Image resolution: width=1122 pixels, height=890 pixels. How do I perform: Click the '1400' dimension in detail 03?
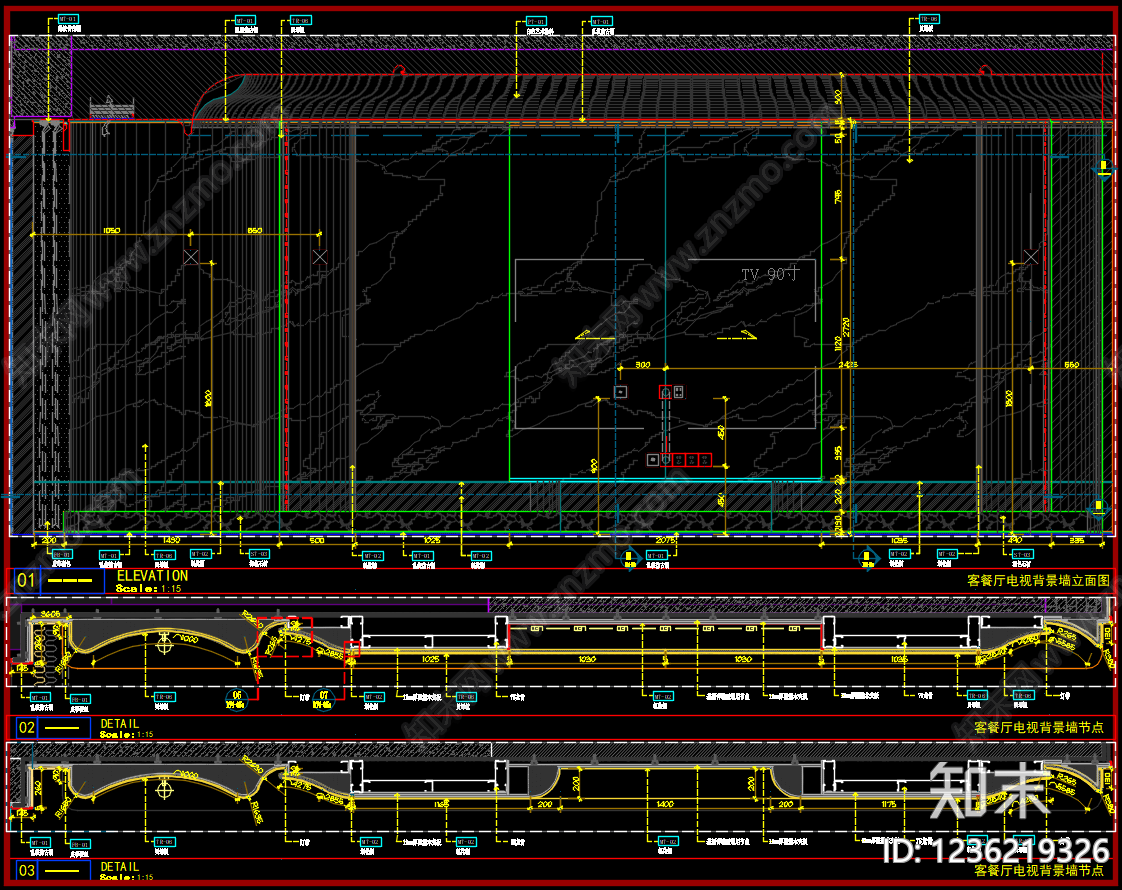tap(665, 804)
